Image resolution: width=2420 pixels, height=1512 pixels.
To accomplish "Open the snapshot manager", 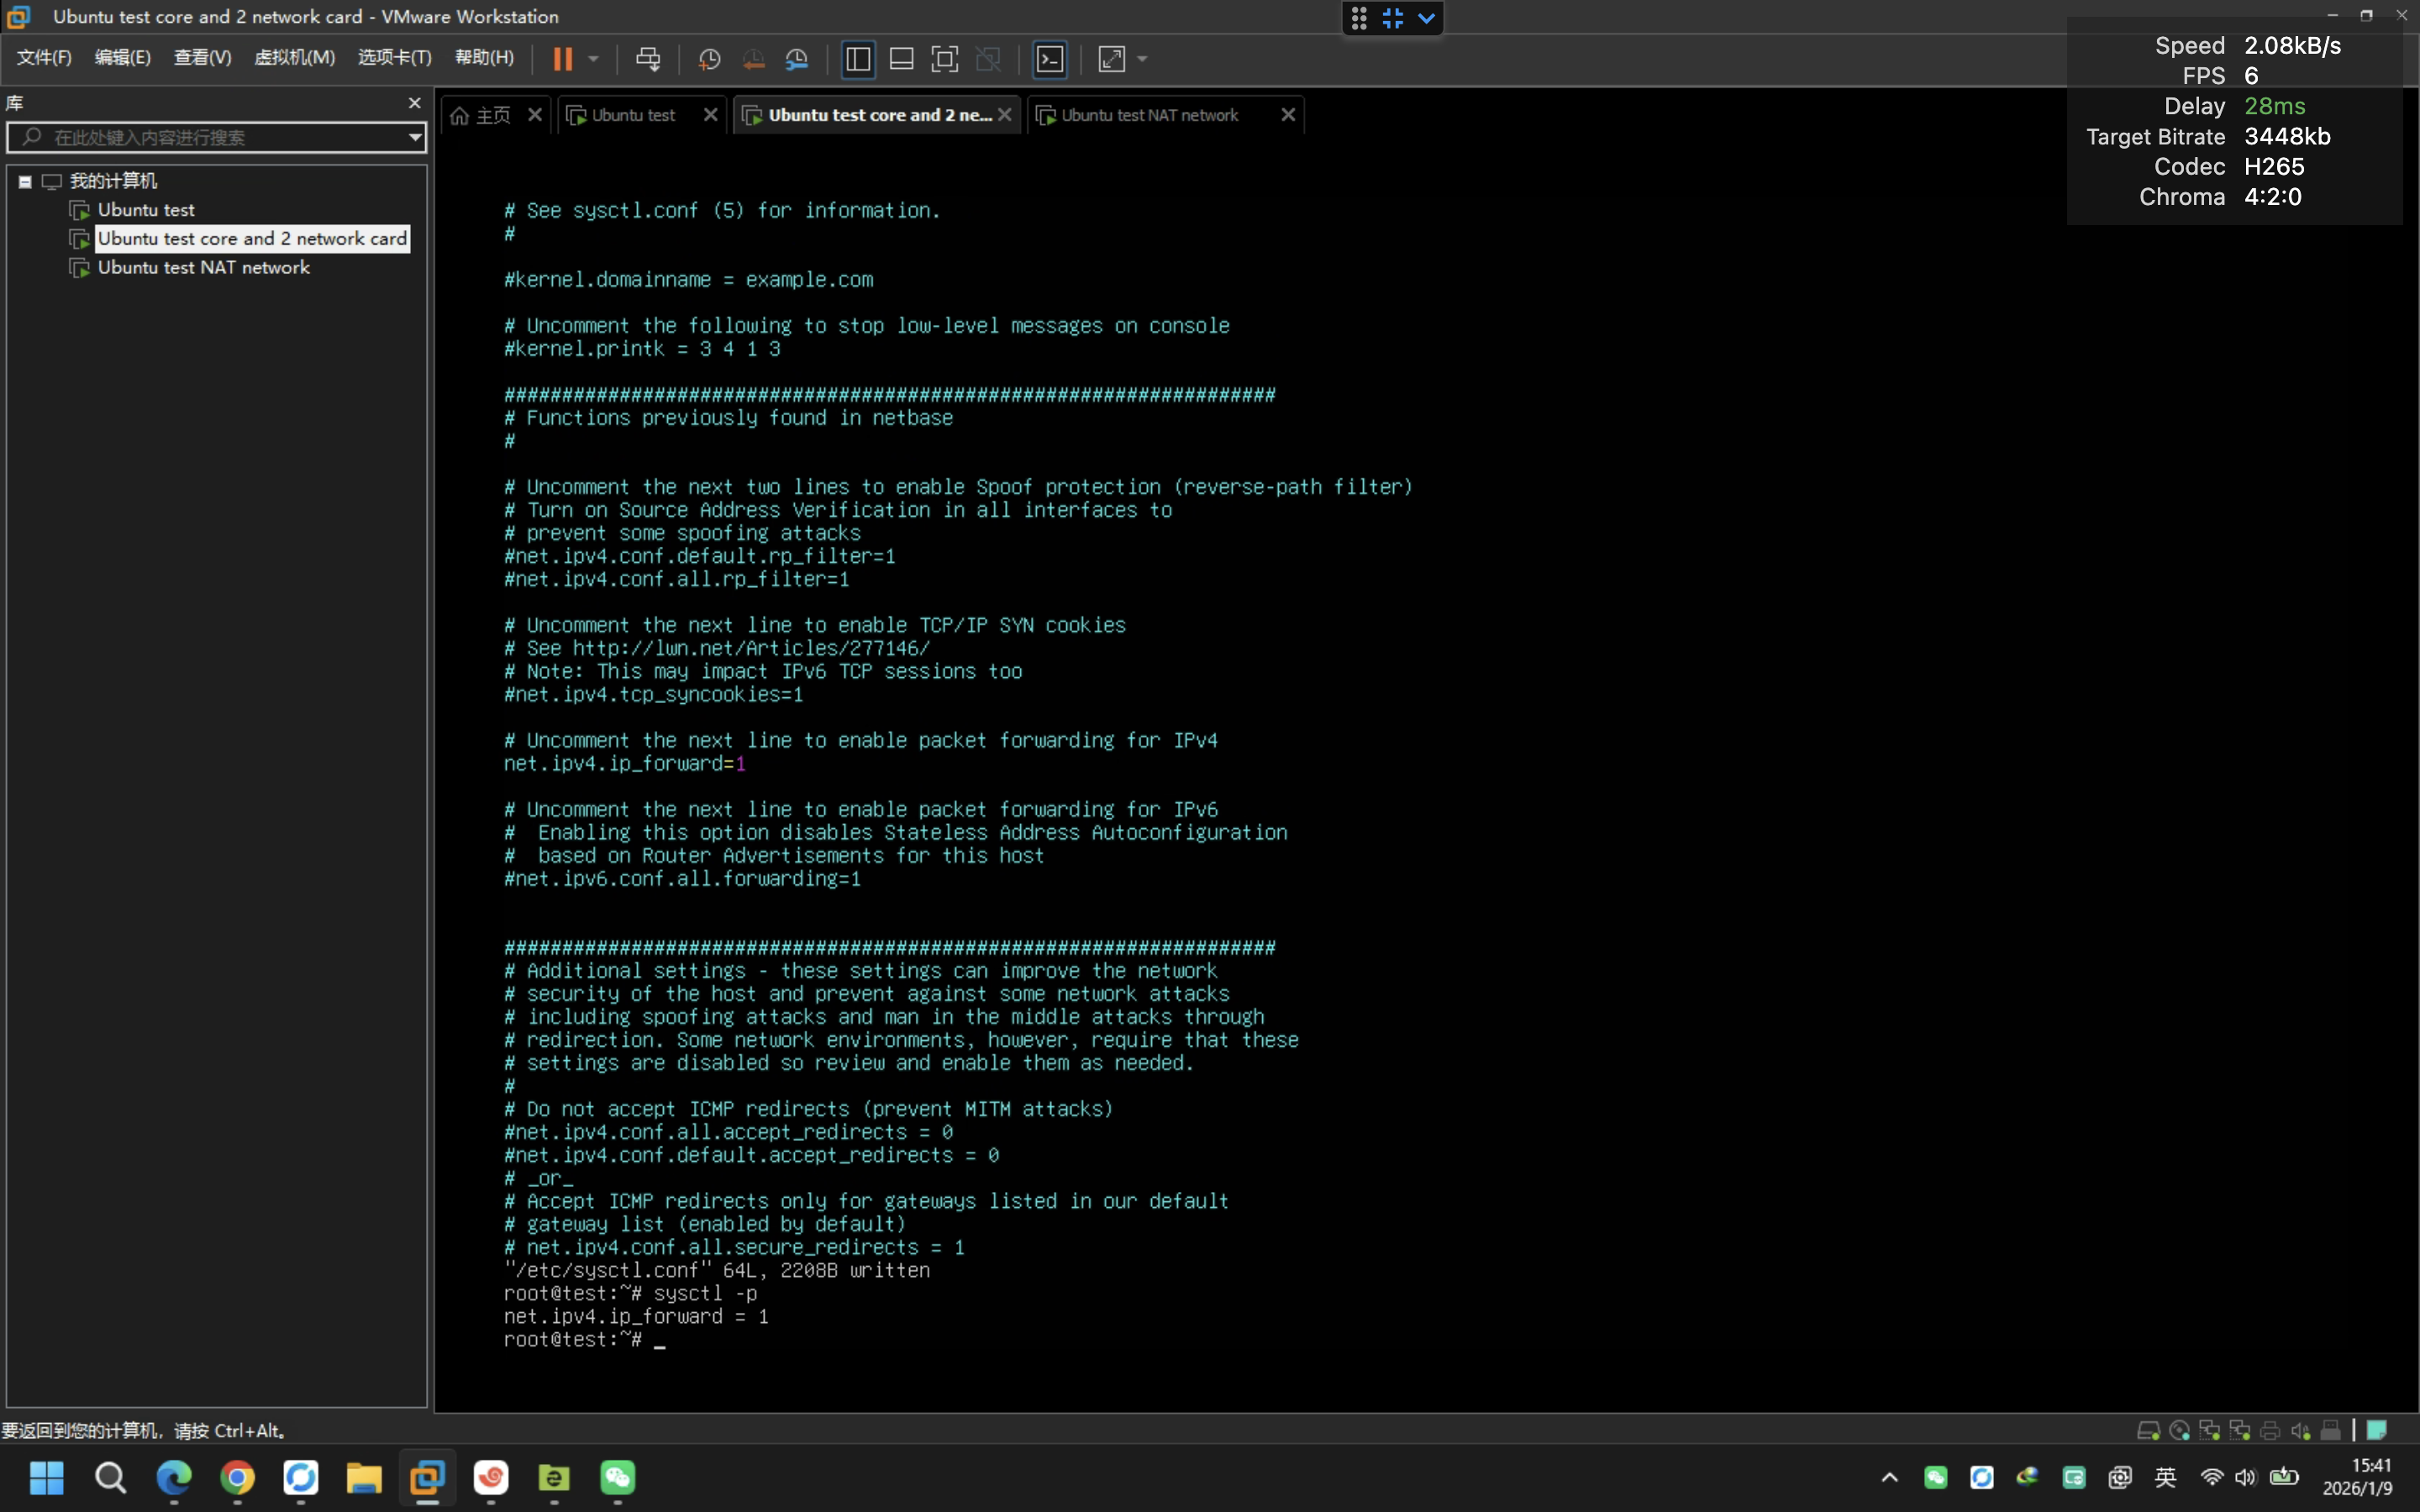I will (x=797, y=59).
